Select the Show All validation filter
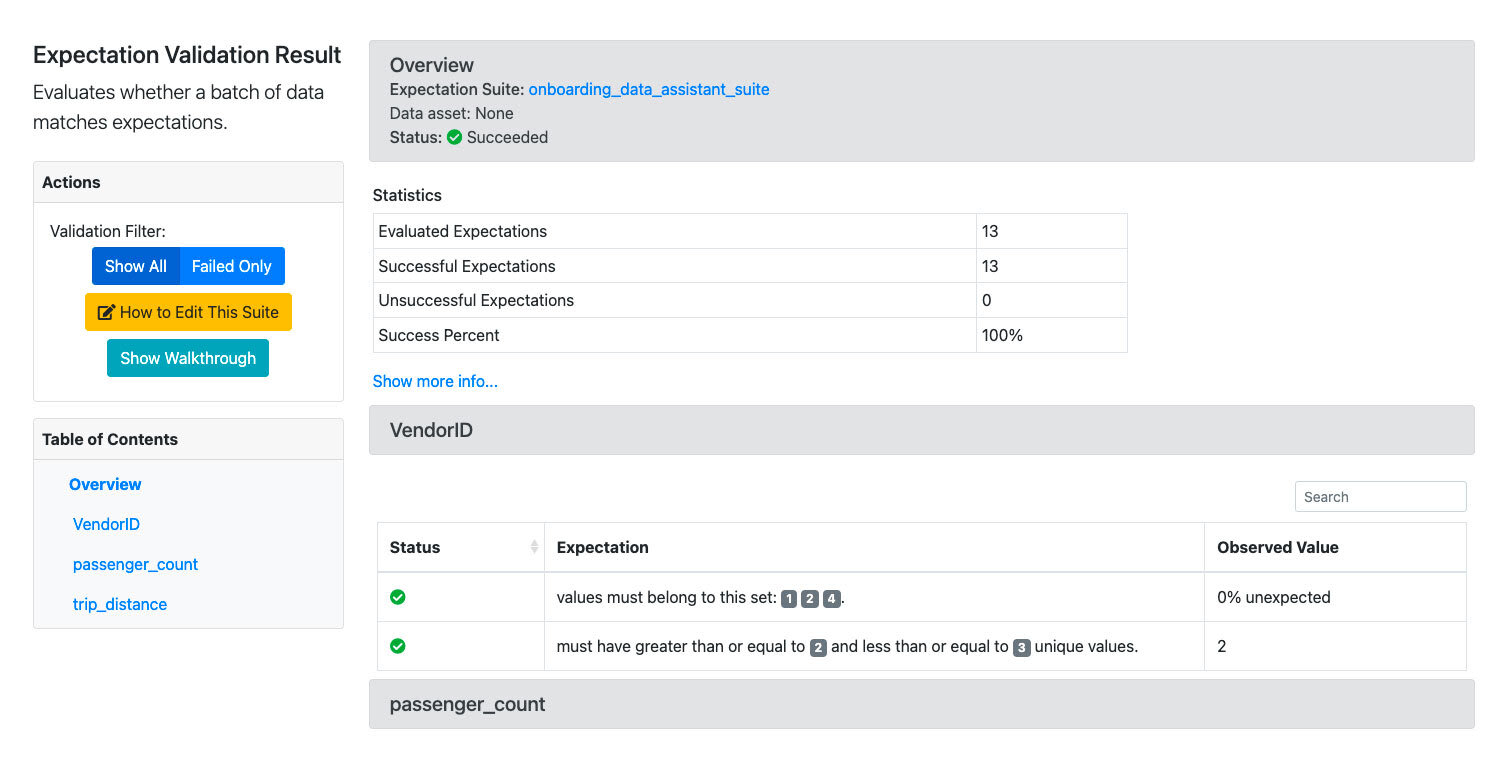Viewport: 1500px width, 770px height. [x=136, y=266]
